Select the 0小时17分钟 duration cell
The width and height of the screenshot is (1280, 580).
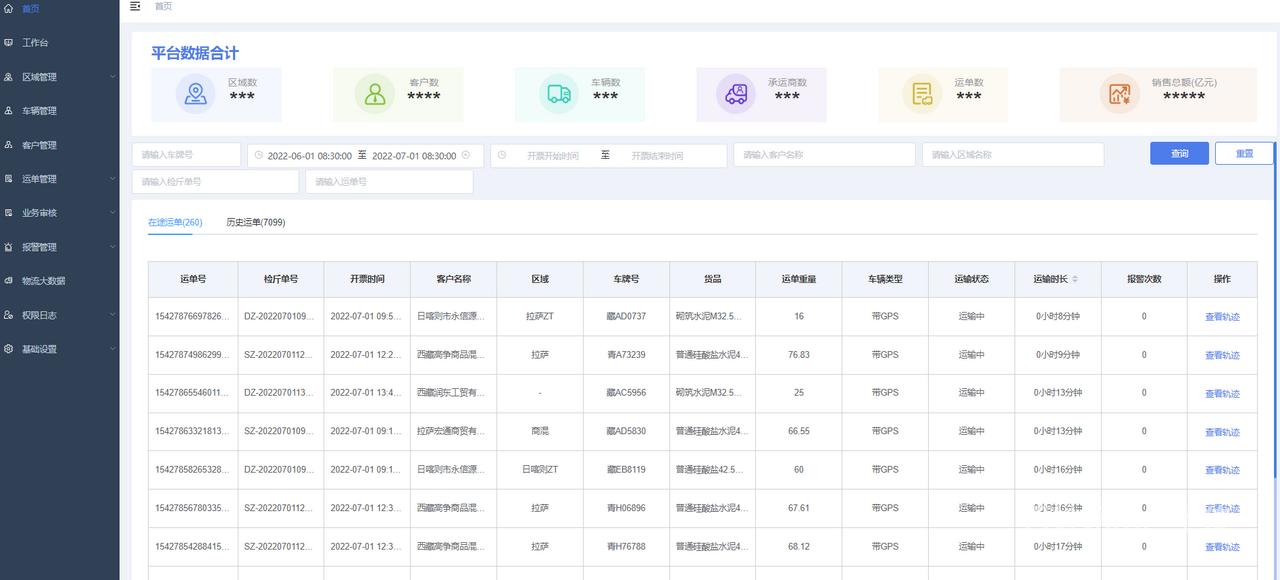coord(1058,546)
